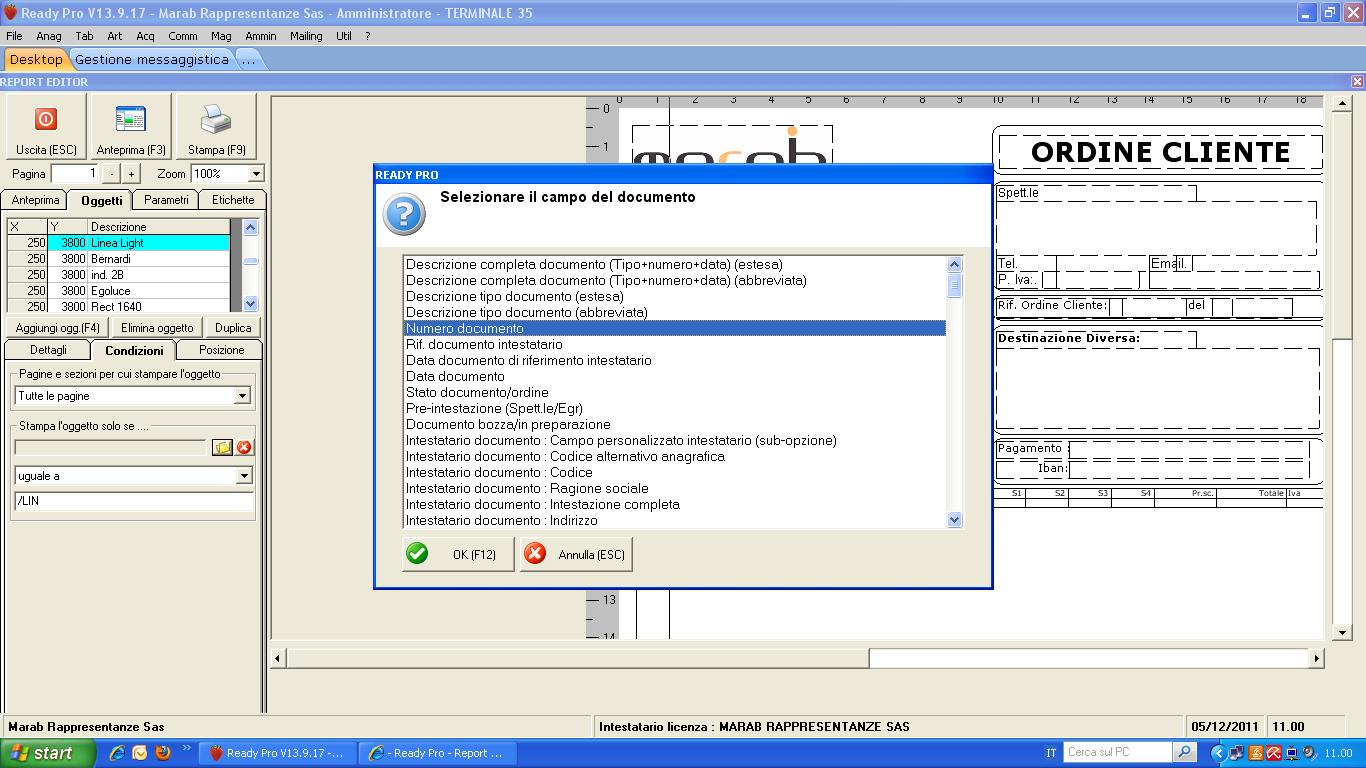Expand the 'uguale a' comparison dropdown
The height and width of the screenshot is (768, 1366).
(x=243, y=476)
